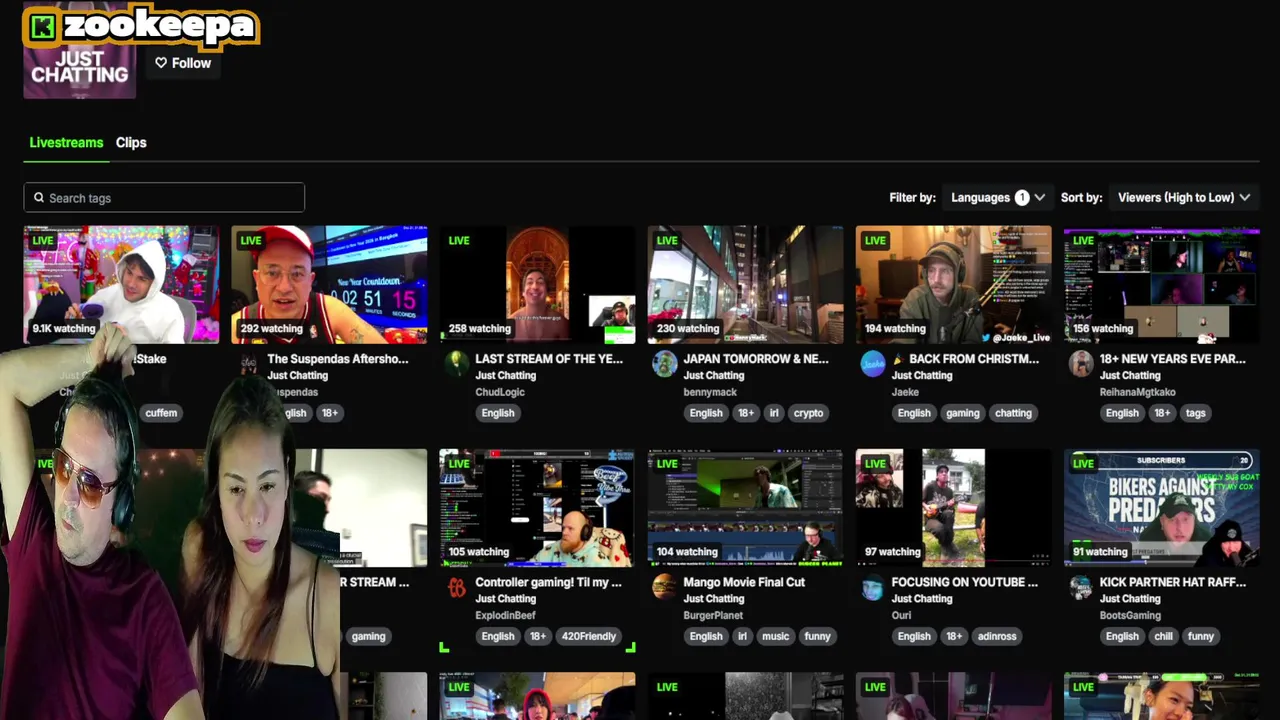This screenshot has height=720, width=1280.
Task: Select the funny tag on BurgerPlanet stream
Action: [x=817, y=636]
